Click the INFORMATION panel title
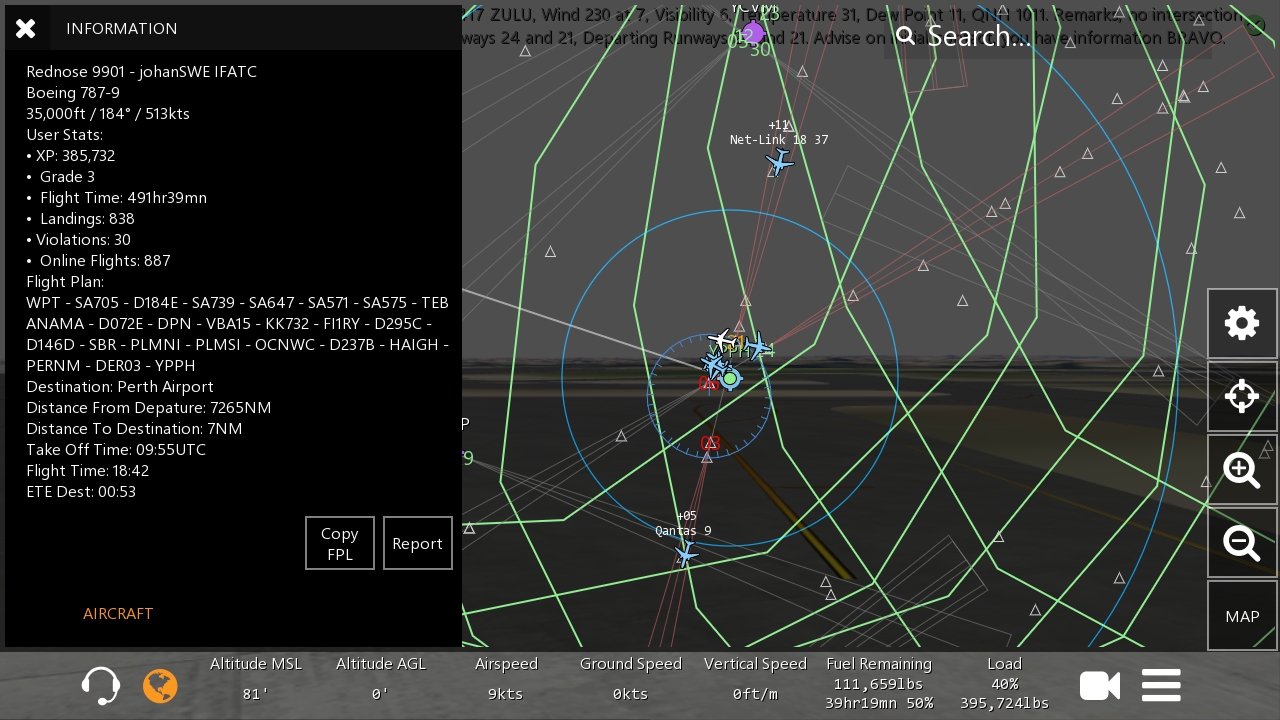Image resolution: width=1280 pixels, height=720 pixels. 122,29
